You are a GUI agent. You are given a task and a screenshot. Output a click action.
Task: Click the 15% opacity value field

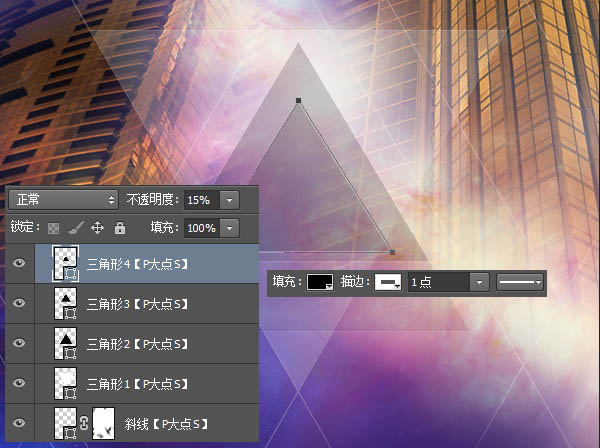(202, 200)
